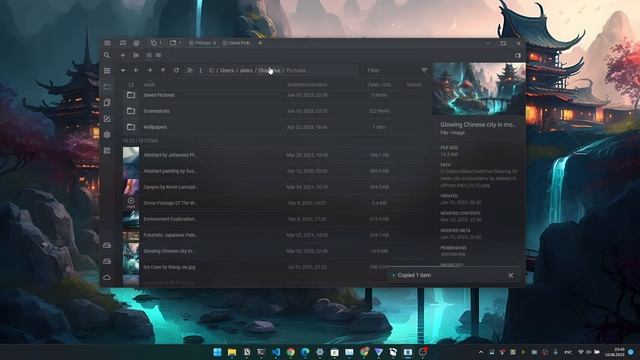Image resolution: width=640 pixels, height=360 pixels.
Task: Select Drone Footage video file
Action: (274, 203)
